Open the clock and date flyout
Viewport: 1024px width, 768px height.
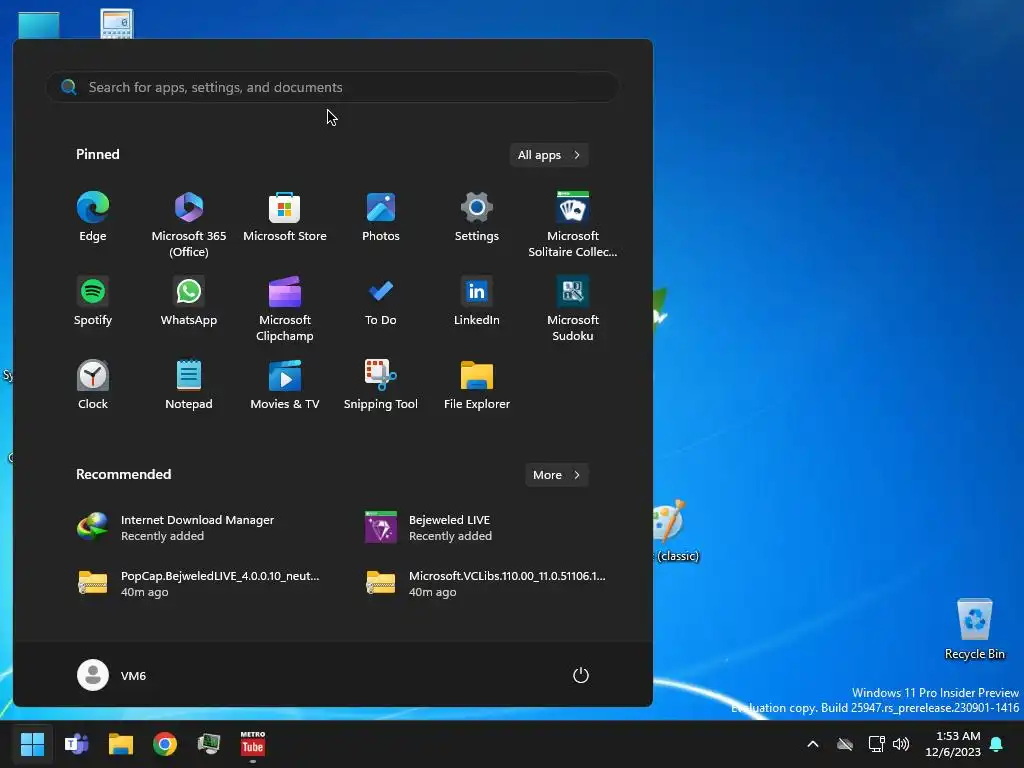pyautogui.click(x=953, y=744)
